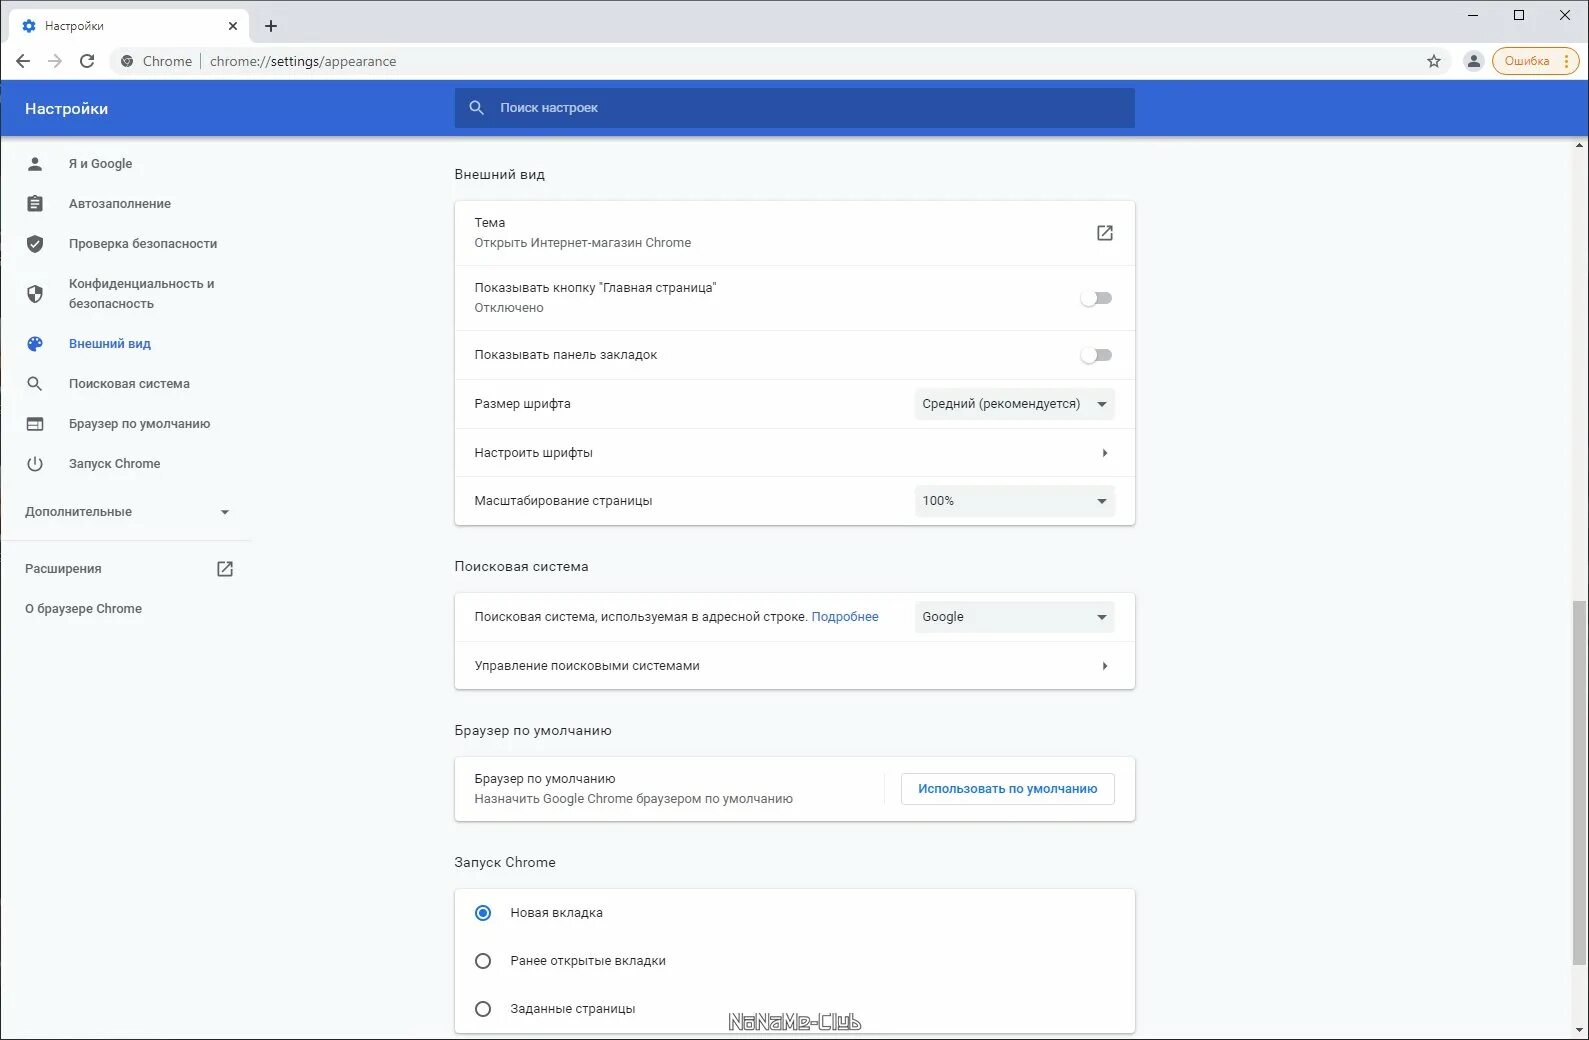Click the shield check icon for Проверка безопасности
The width and height of the screenshot is (1589, 1040).
(x=35, y=244)
